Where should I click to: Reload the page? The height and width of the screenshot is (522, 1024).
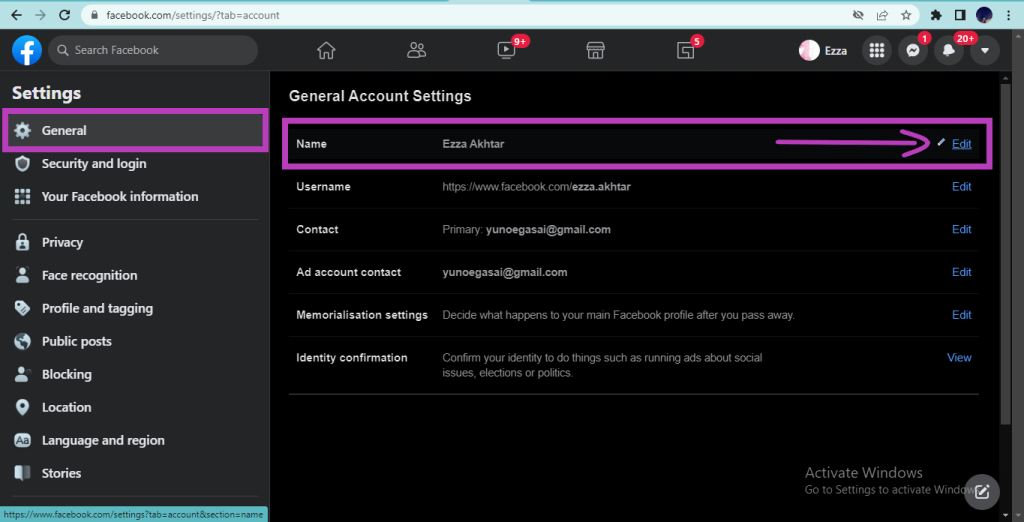point(64,14)
